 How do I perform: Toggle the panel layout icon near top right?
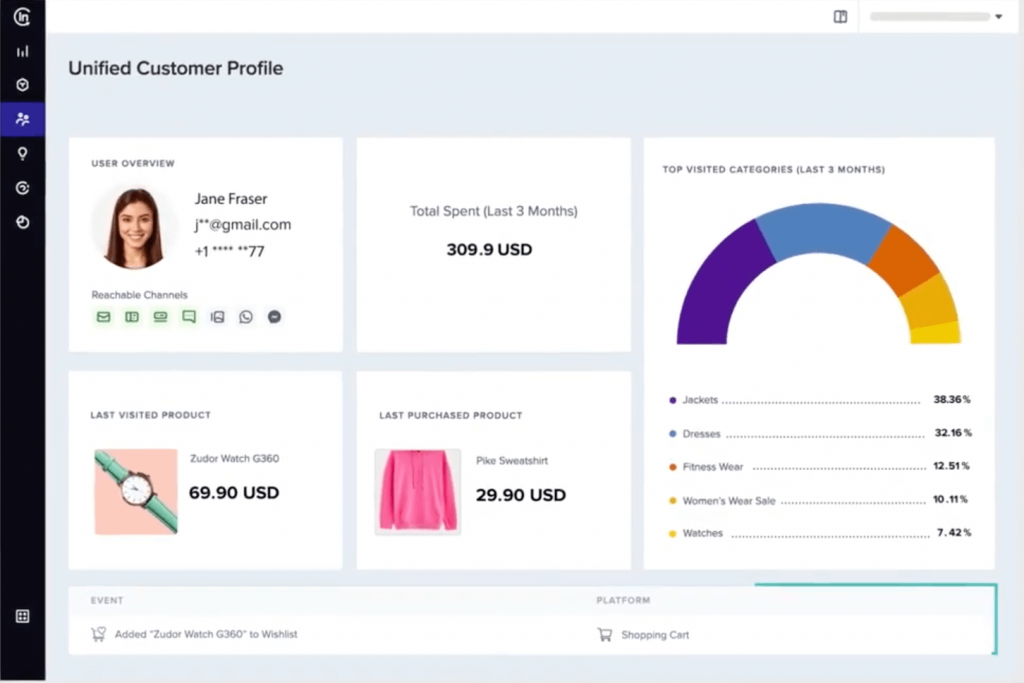pos(839,17)
